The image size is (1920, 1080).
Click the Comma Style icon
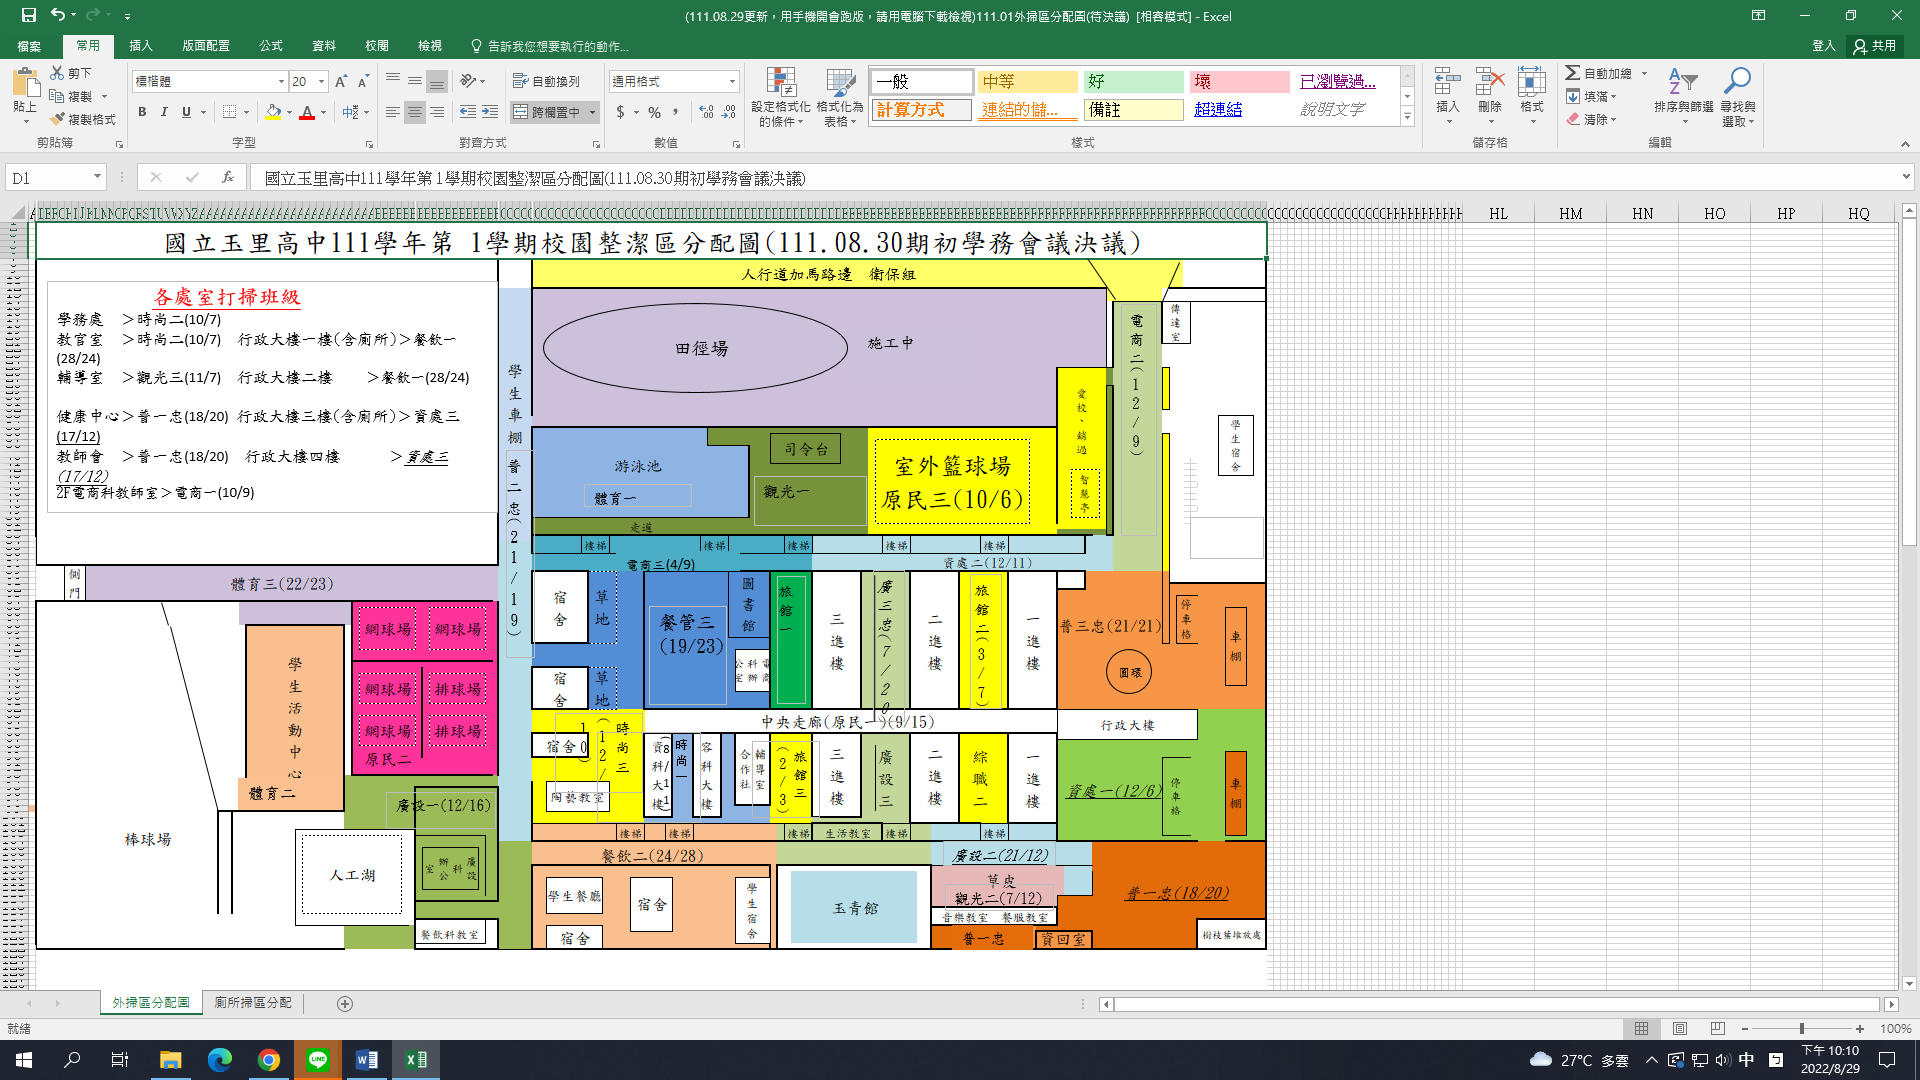(677, 112)
